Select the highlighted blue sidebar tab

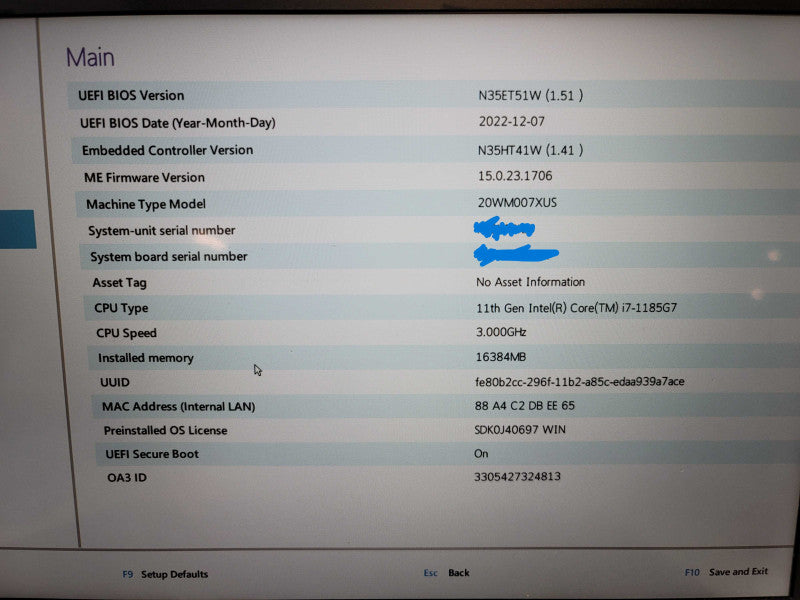click(17, 229)
